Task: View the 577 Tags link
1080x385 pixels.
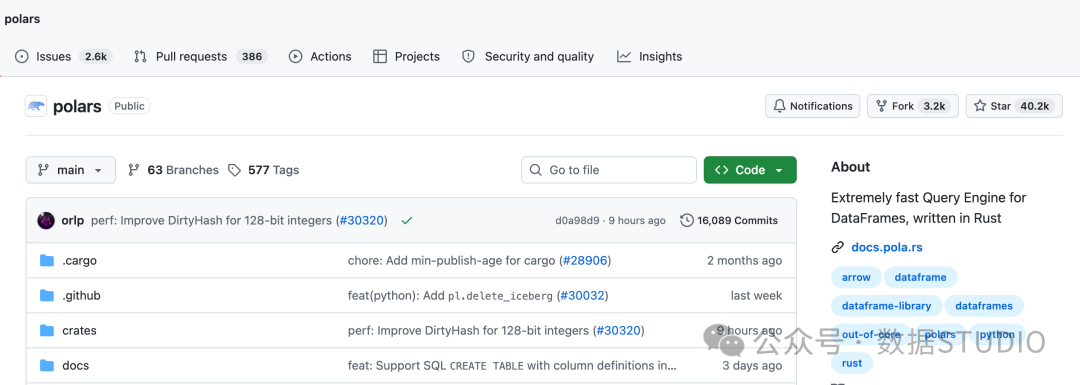Action: (264, 169)
